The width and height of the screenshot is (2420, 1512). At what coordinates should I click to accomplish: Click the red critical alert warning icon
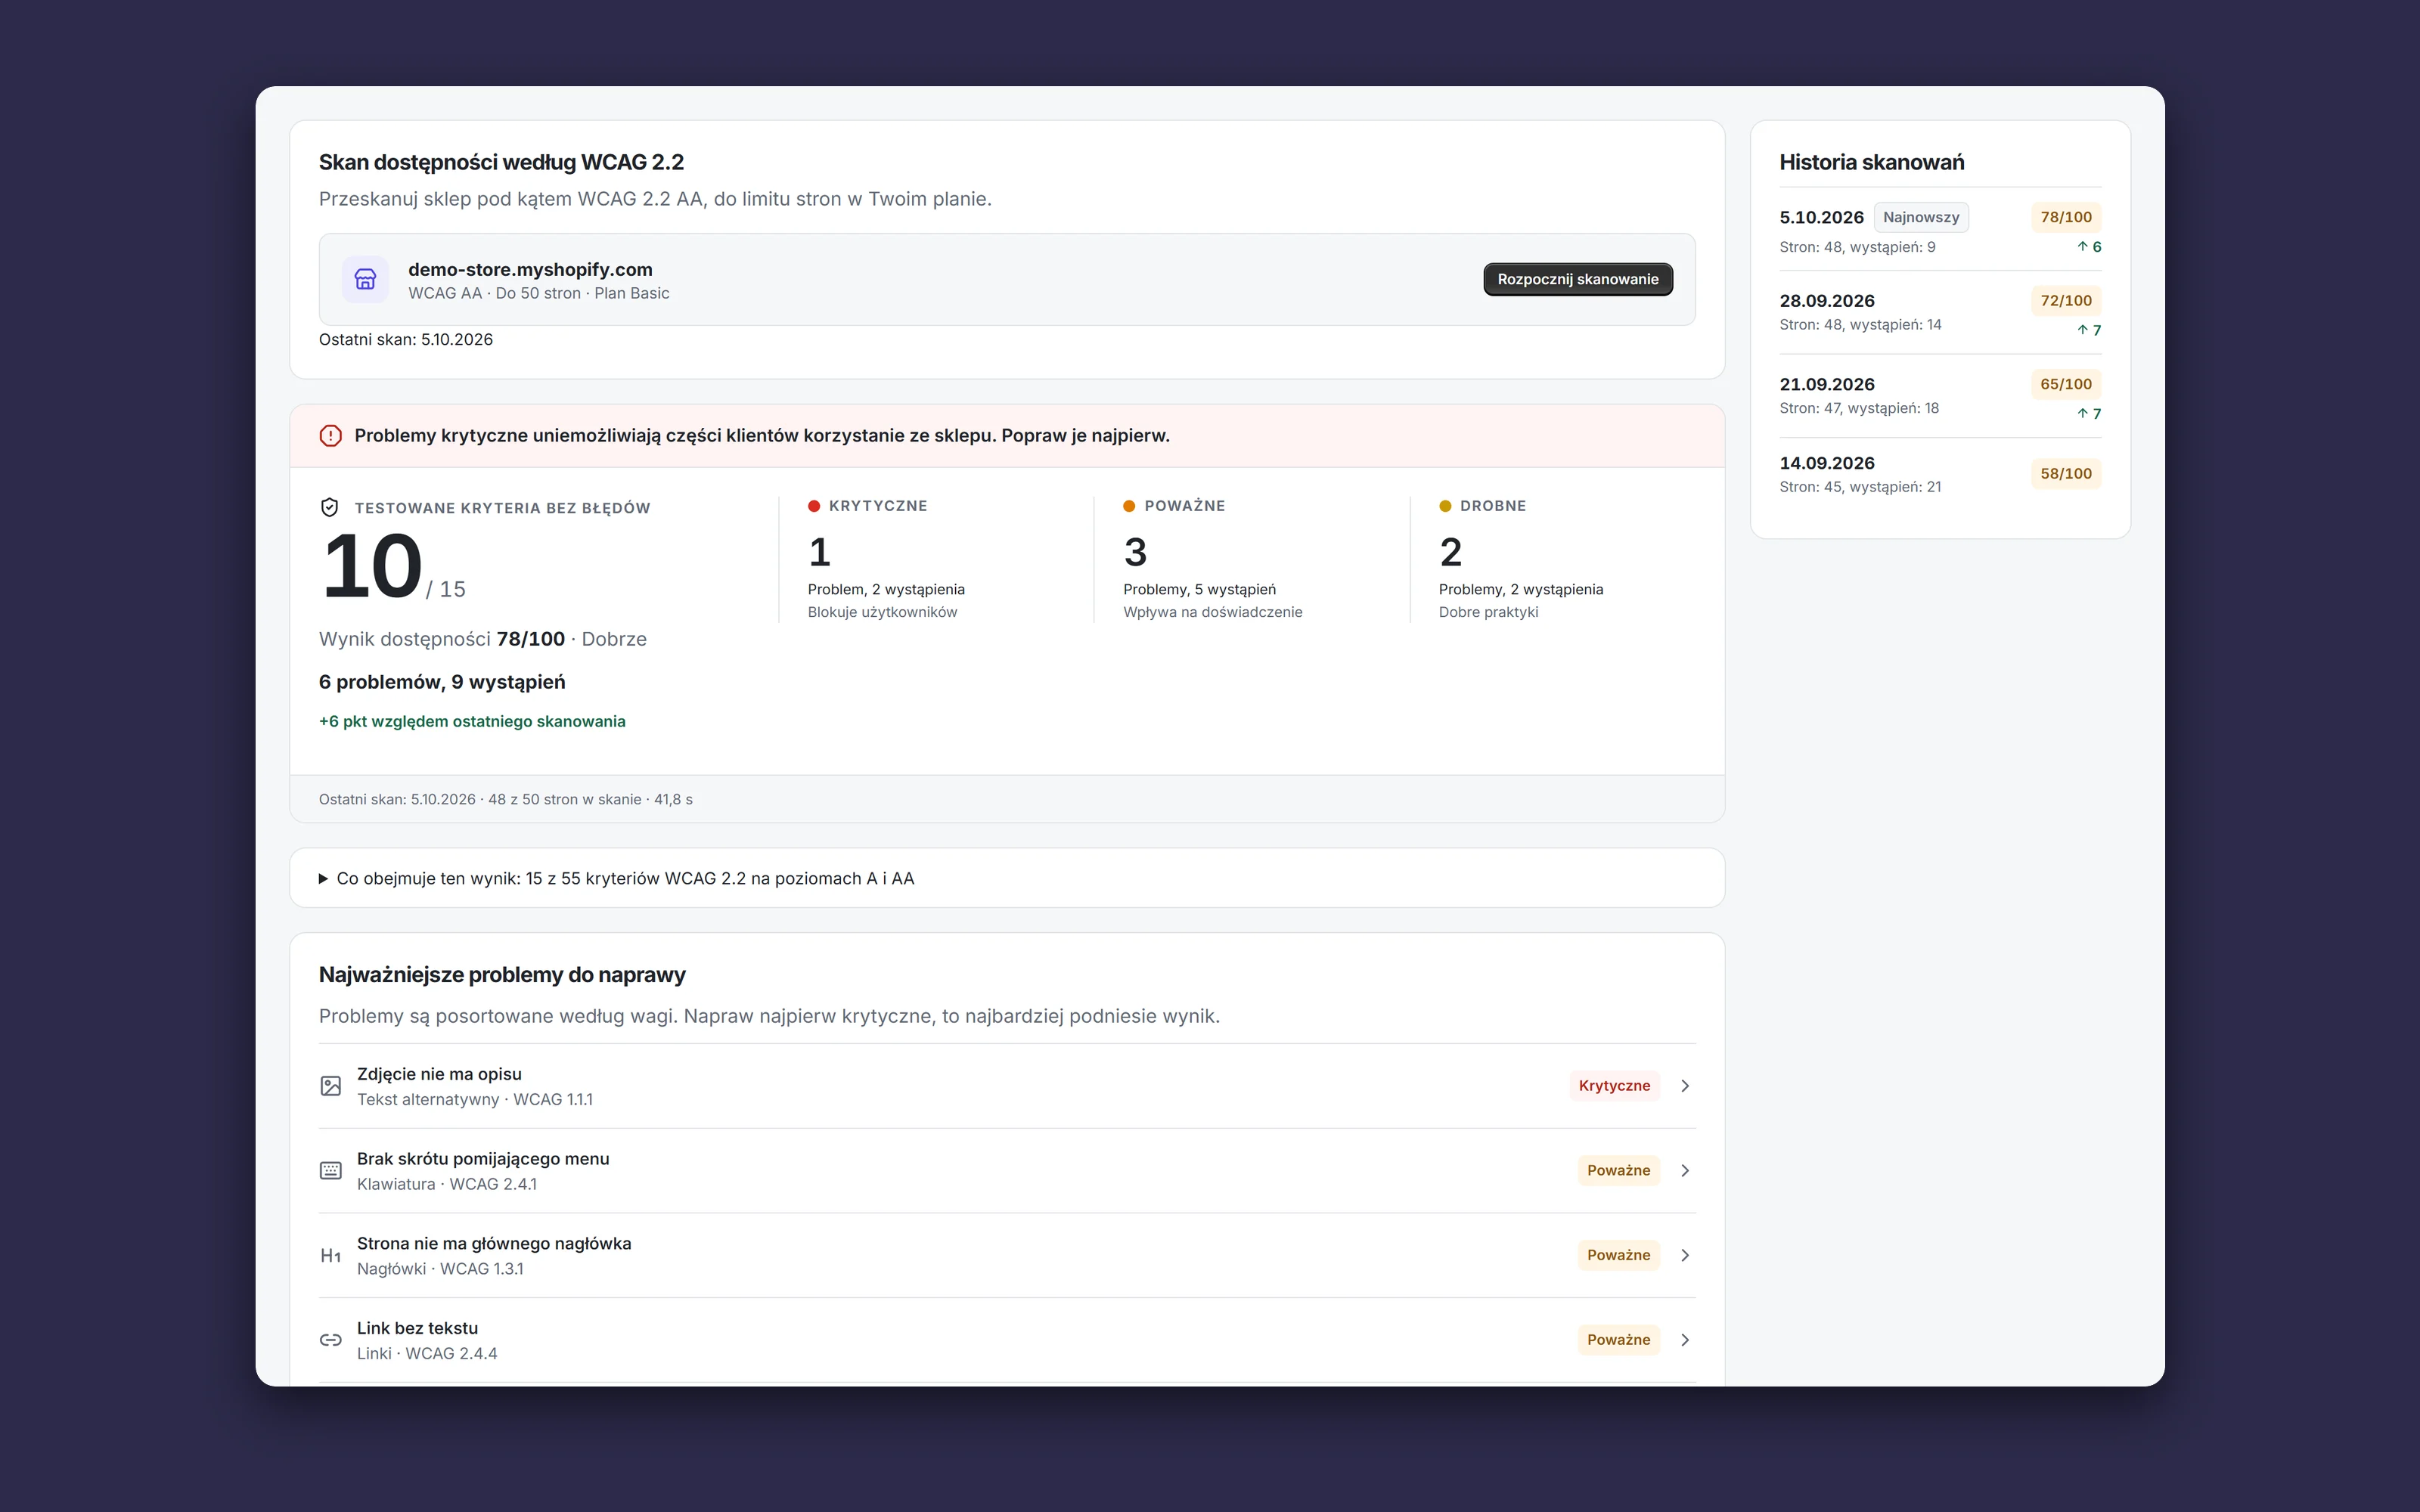coord(330,436)
